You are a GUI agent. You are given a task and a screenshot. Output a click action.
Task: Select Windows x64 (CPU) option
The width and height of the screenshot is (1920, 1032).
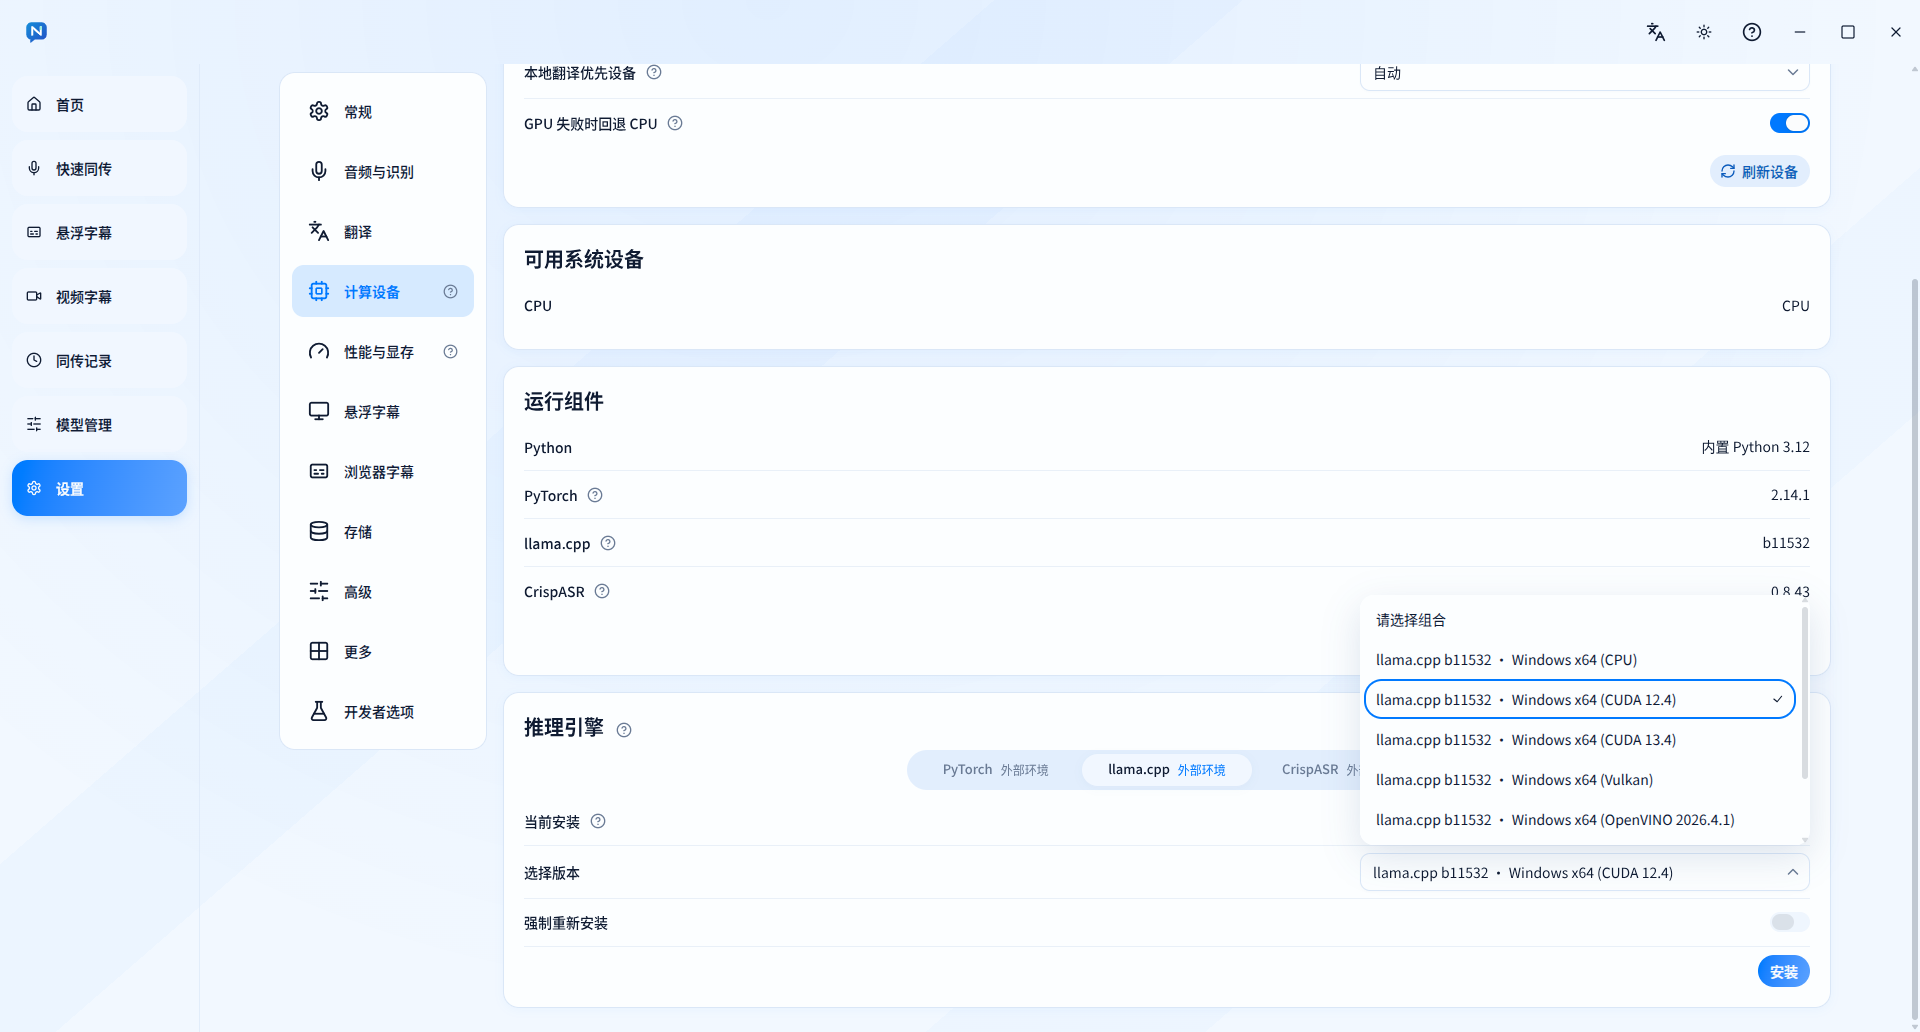click(x=1580, y=660)
